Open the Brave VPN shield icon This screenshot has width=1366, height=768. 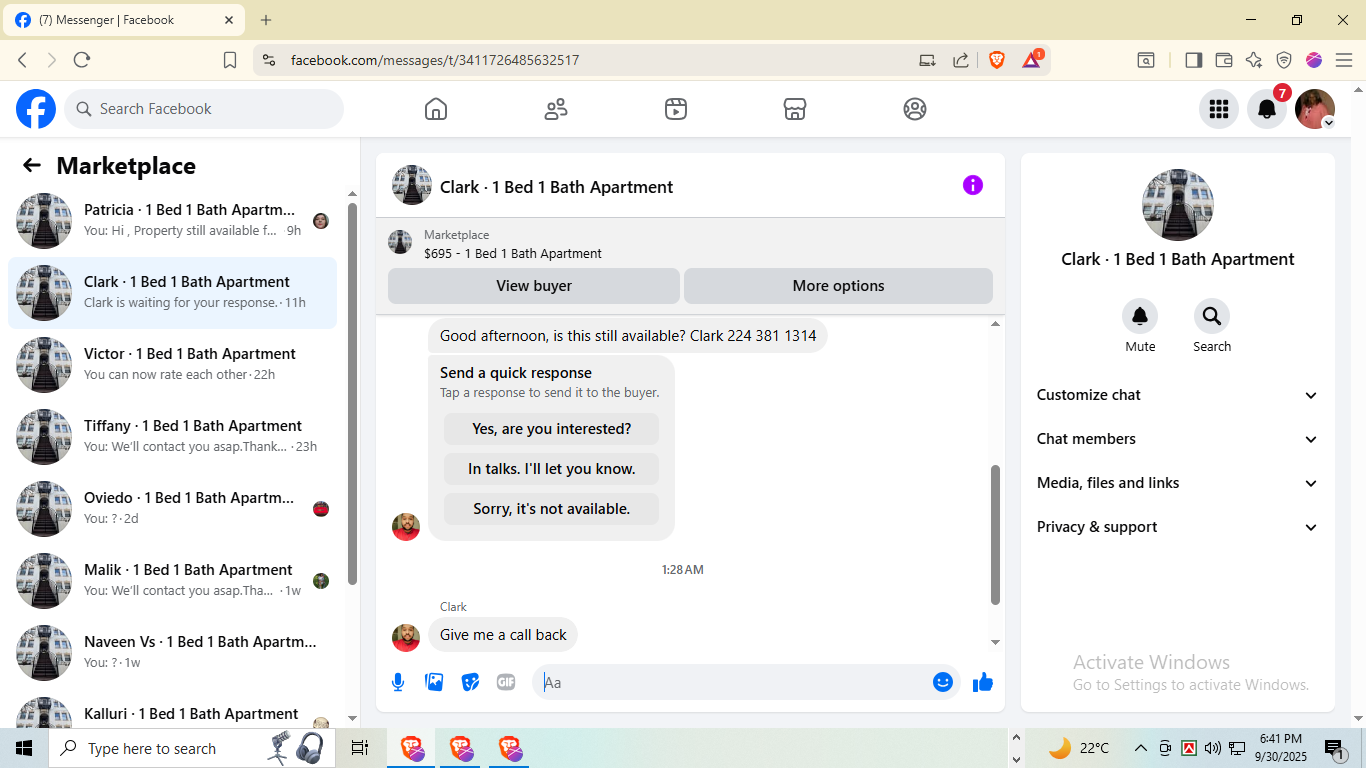(1284, 60)
